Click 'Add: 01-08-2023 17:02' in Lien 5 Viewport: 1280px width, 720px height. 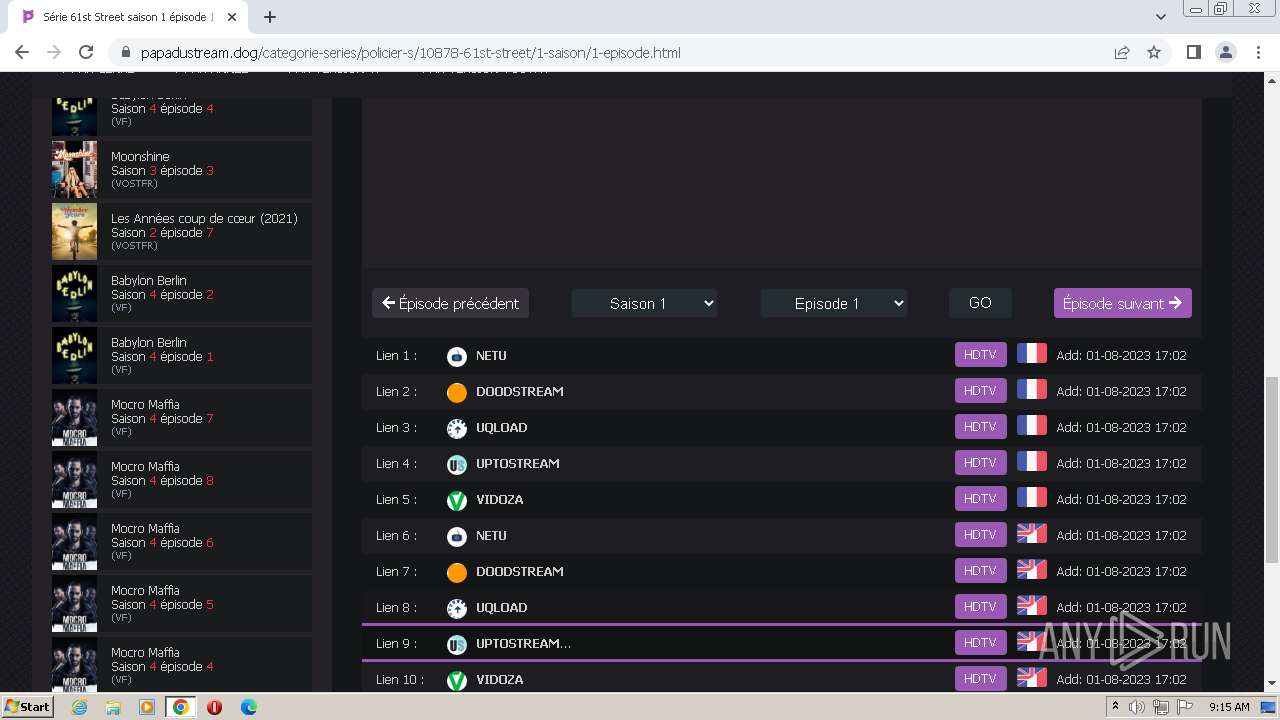click(x=1122, y=500)
